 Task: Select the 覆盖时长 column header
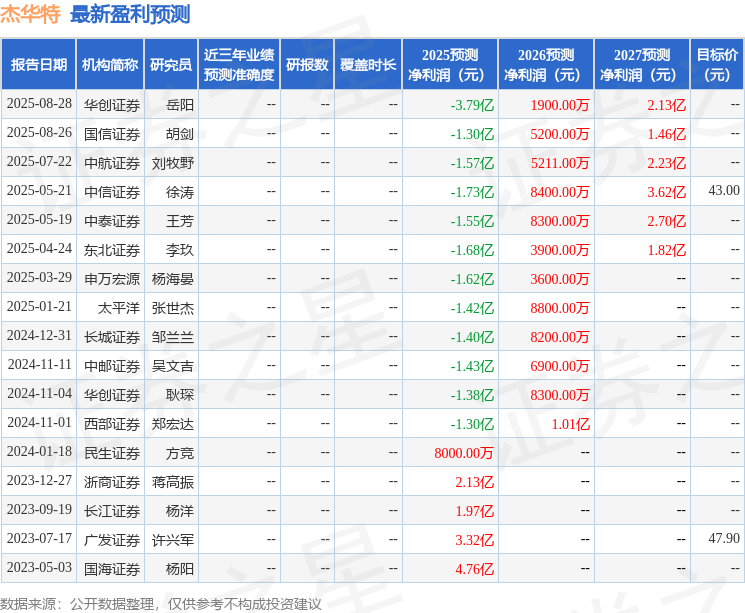click(x=368, y=65)
